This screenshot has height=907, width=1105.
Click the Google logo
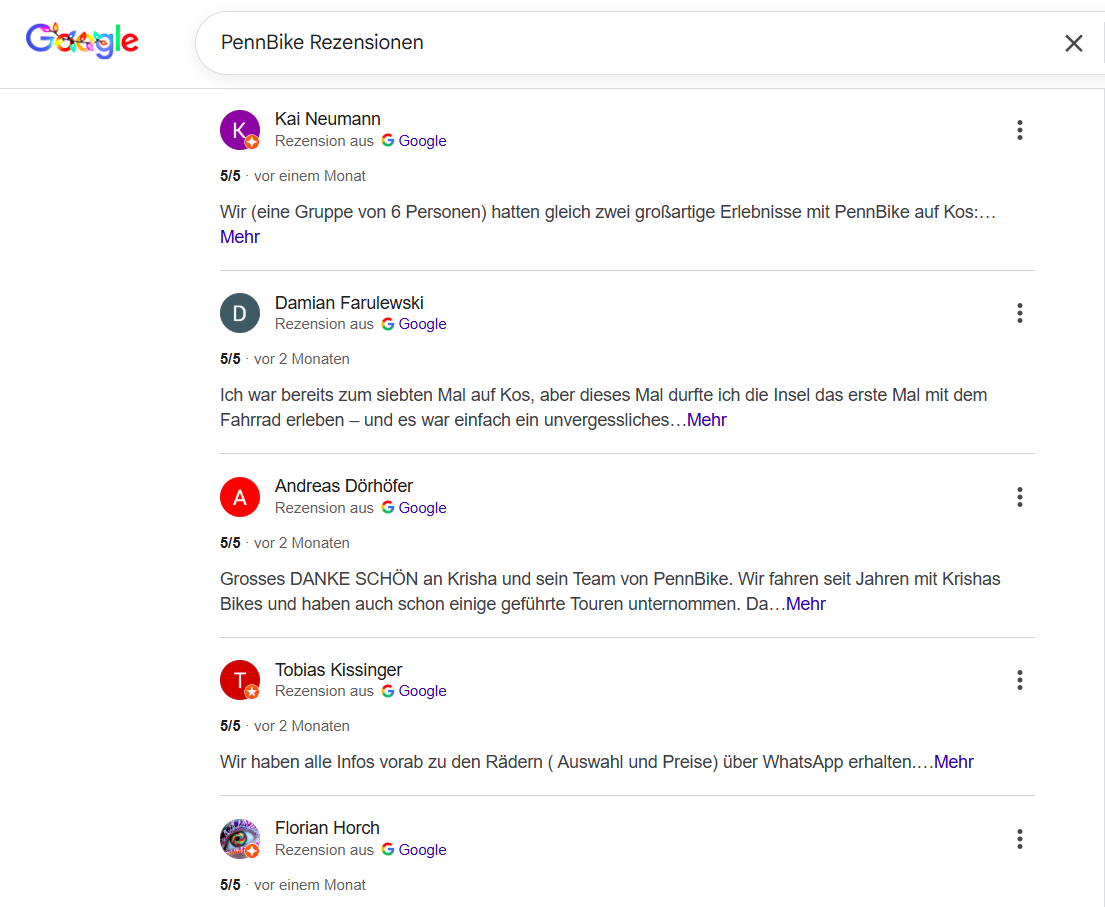82,40
